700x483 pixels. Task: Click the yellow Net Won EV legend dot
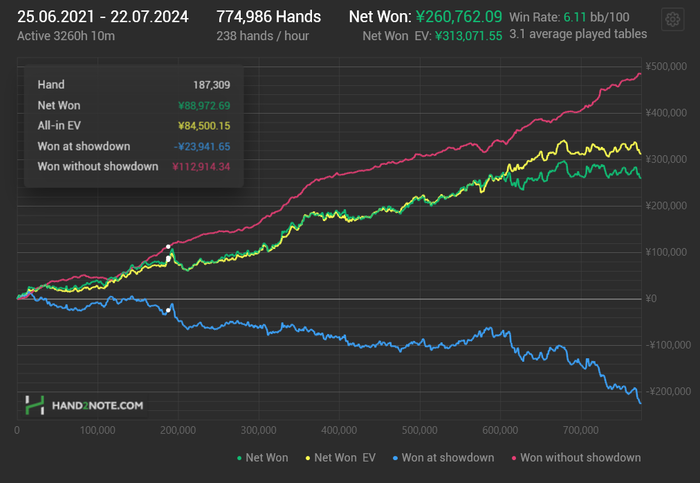click(308, 458)
